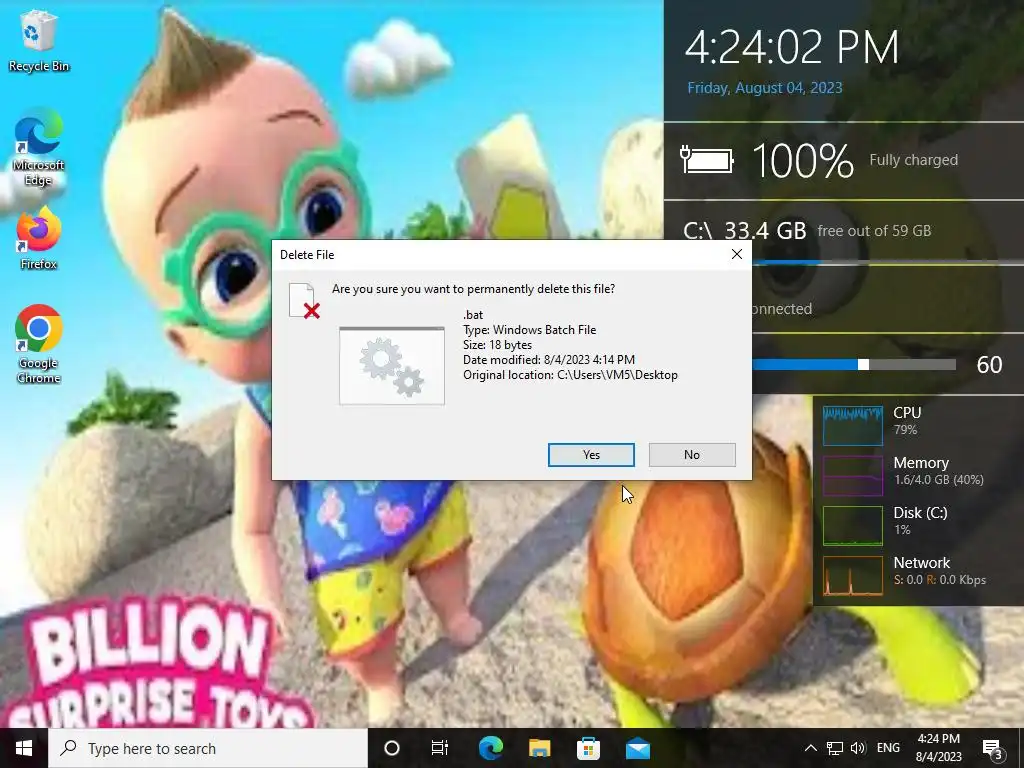
Task: Confirm deletion with the Yes button
Action: coord(591,455)
